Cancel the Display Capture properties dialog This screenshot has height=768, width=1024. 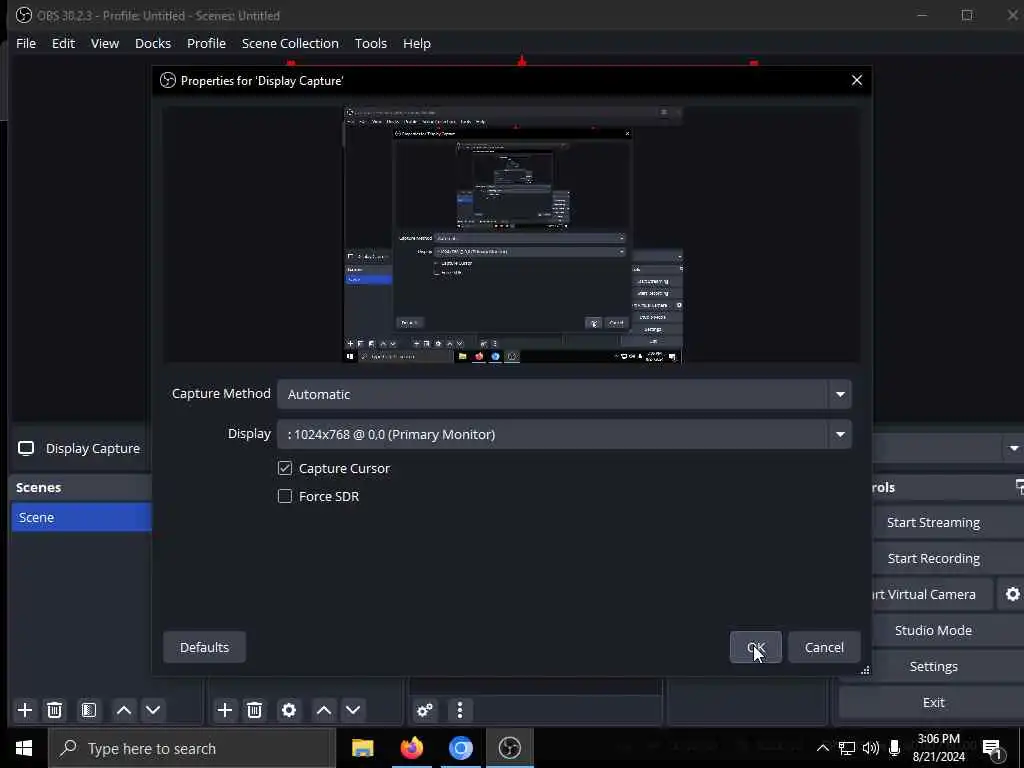[x=824, y=647]
